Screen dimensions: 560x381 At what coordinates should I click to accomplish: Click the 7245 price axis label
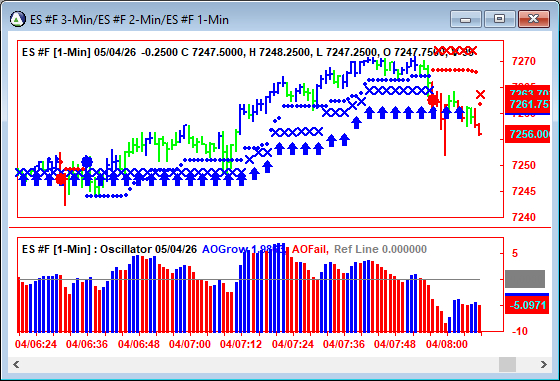(524, 191)
